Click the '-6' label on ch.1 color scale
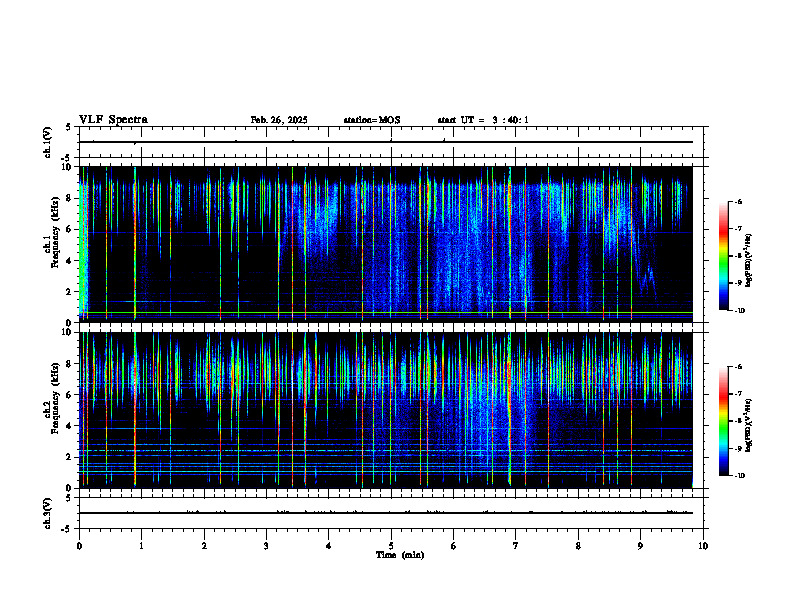792x612 pixels. (x=739, y=201)
